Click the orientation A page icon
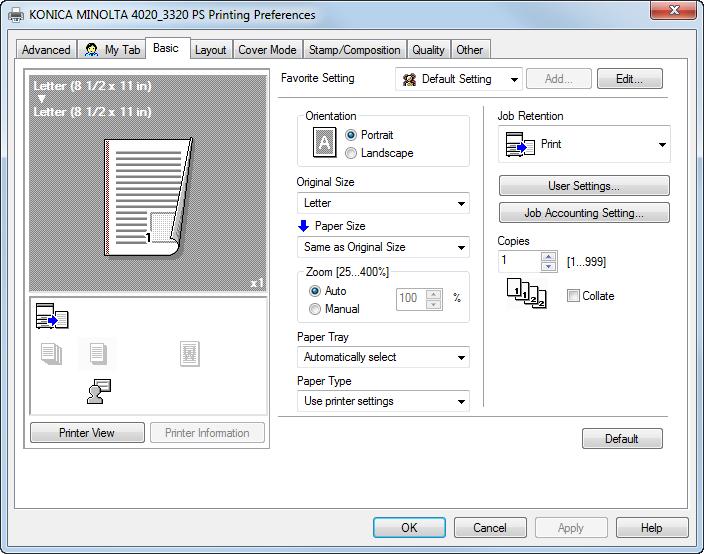The height and width of the screenshot is (554, 704). pos(324,143)
